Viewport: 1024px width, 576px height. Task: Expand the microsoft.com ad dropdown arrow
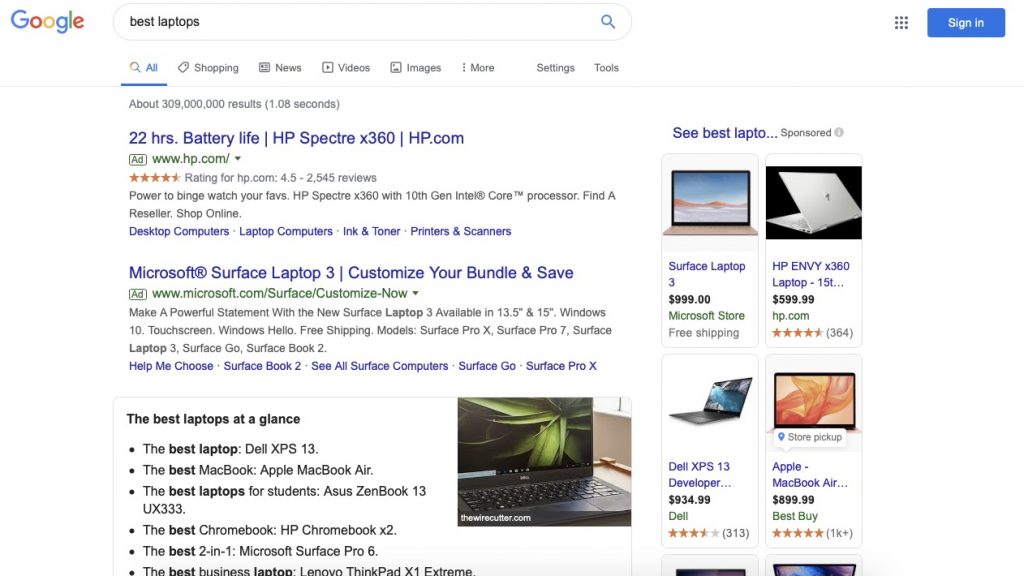415,293
